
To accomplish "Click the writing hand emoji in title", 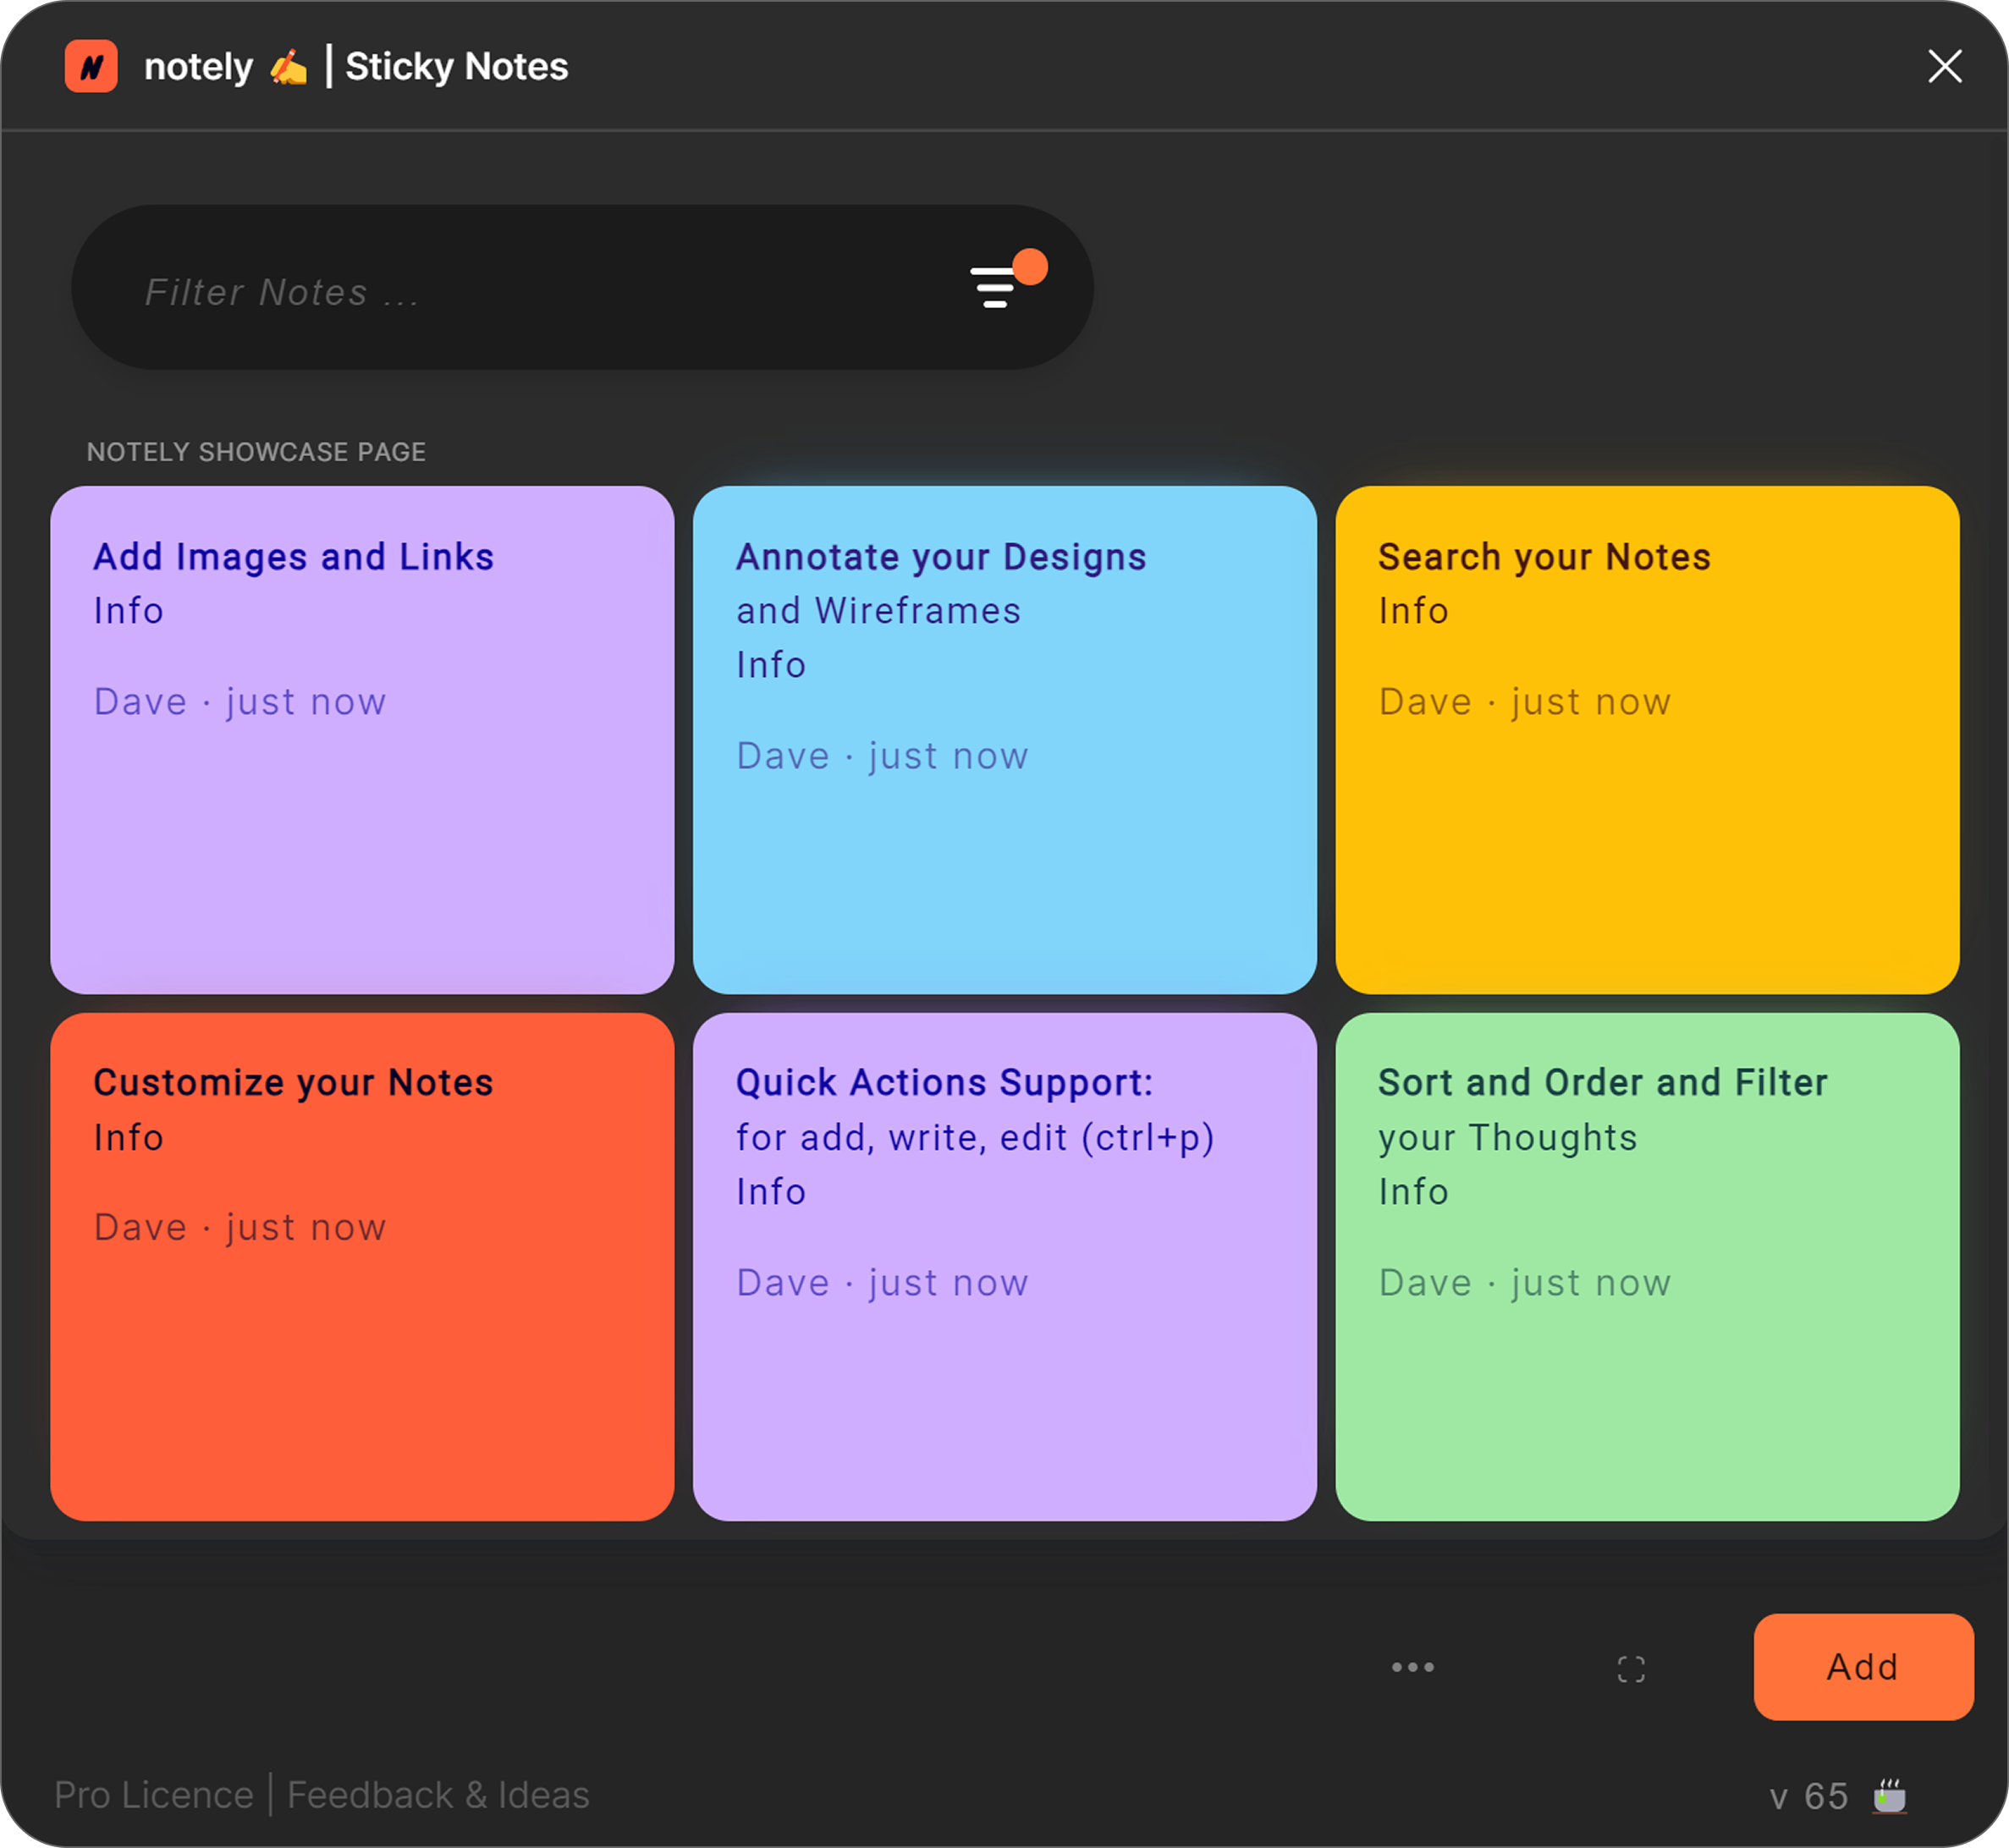I will [x=288, y=67].
